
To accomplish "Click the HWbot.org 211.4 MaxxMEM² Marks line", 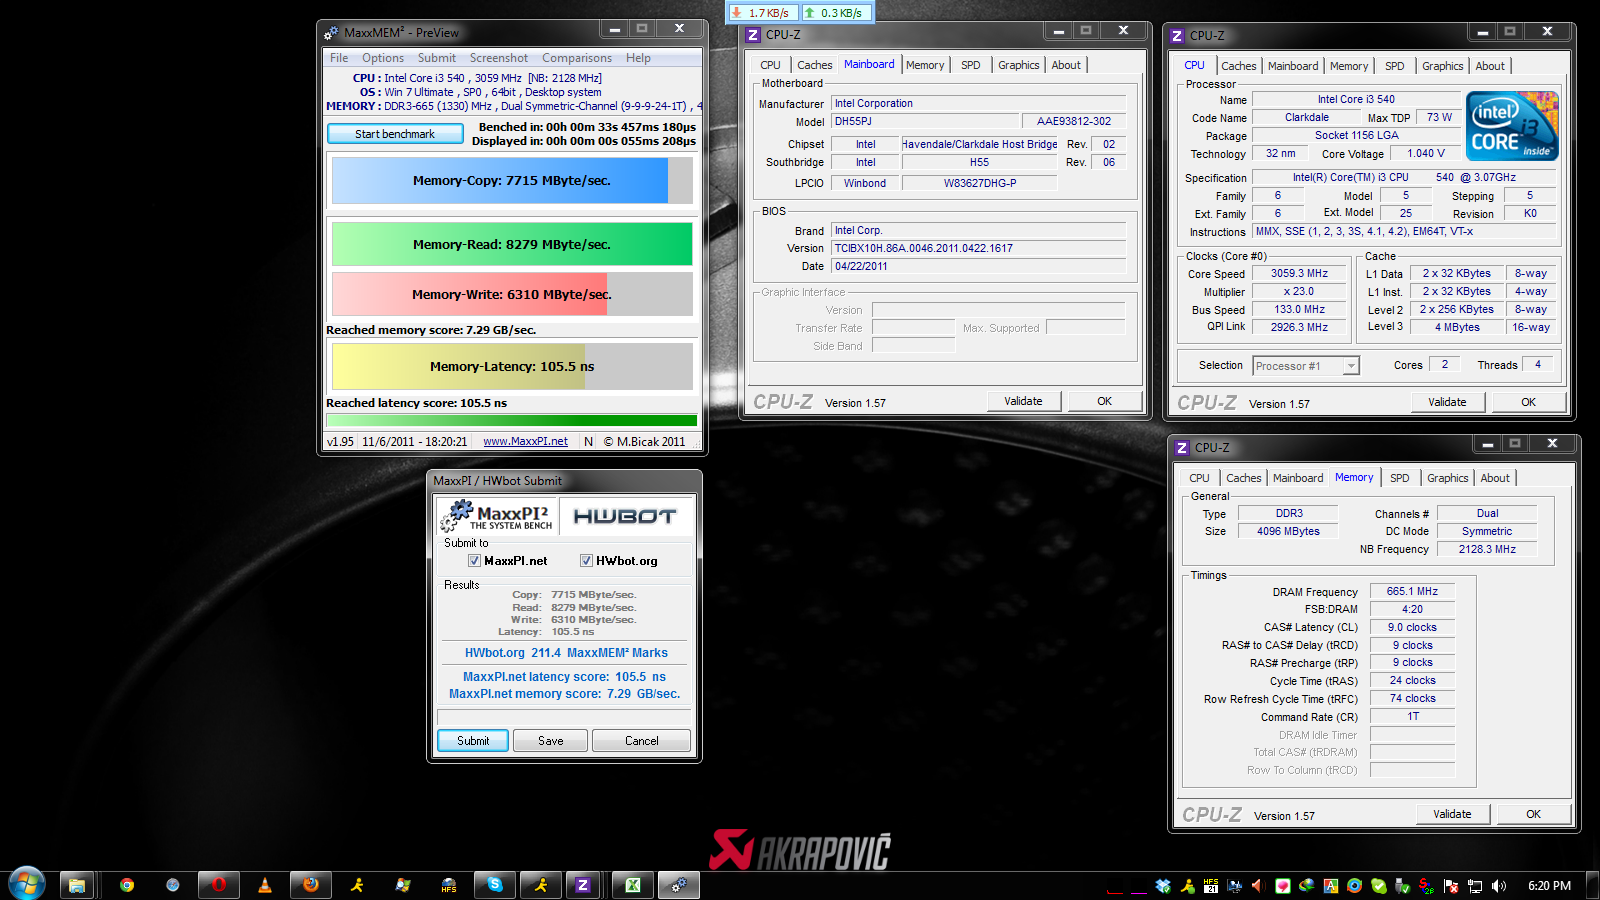I will [566, 653].
